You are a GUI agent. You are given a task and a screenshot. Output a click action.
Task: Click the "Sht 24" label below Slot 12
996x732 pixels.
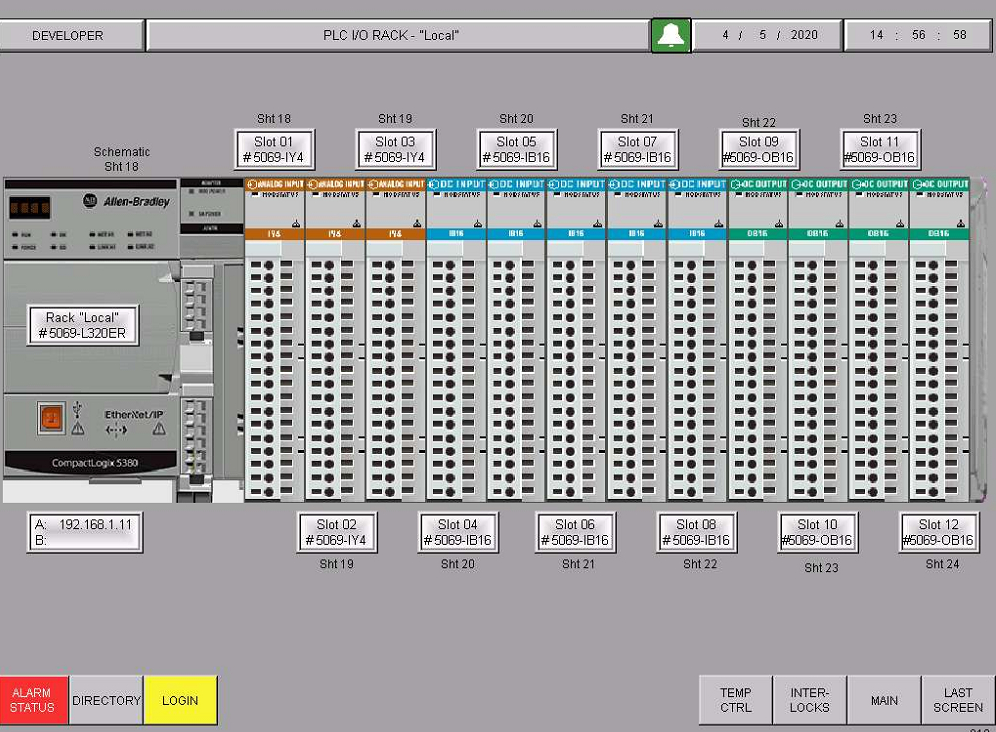(942, 564)
